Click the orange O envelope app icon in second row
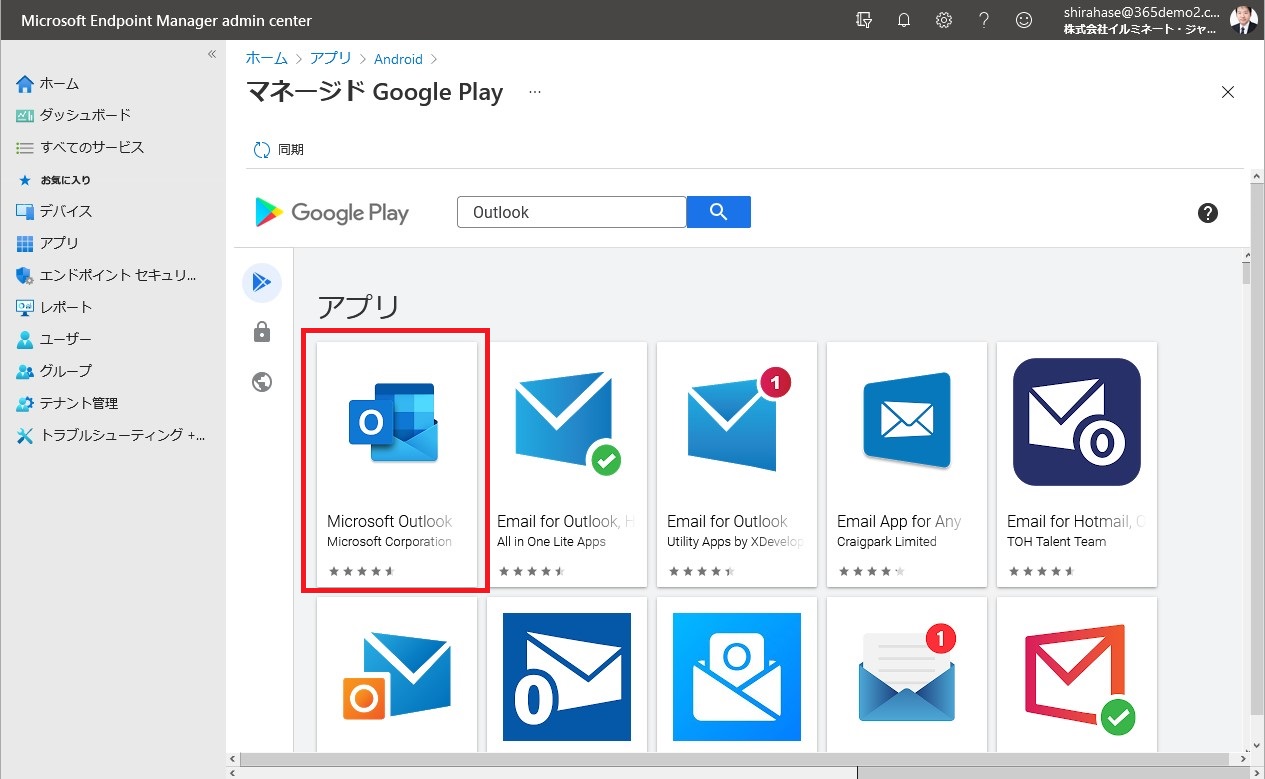 (397, 676)
